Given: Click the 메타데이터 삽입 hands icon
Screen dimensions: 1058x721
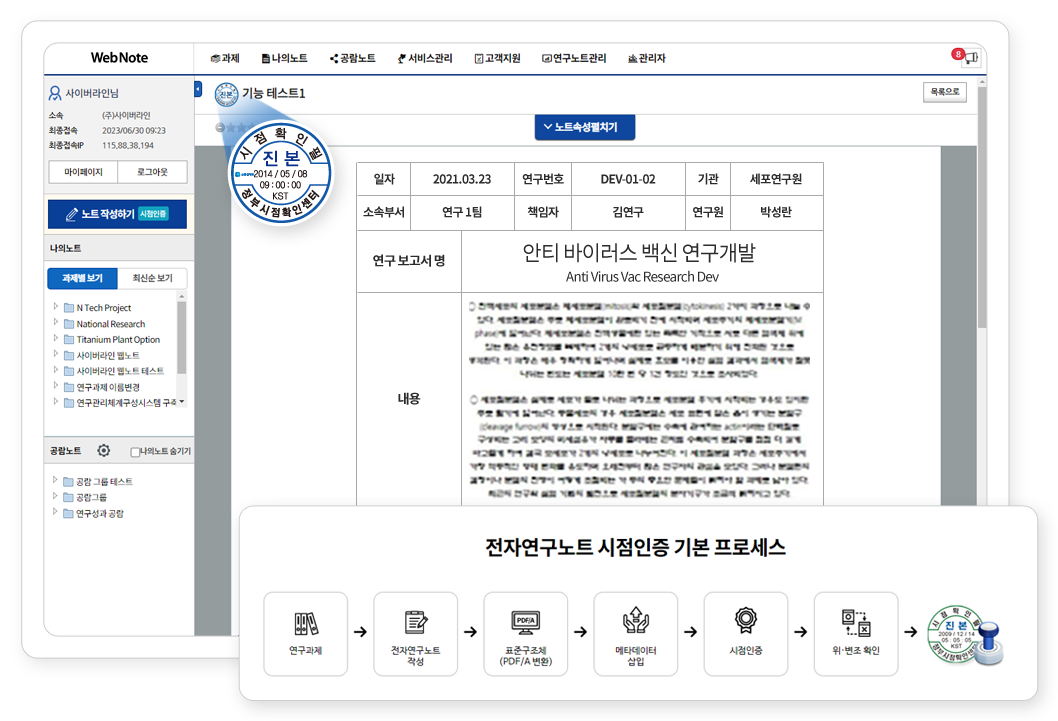Looking at the screenshot, I should pyautogui.click(x=635, y=622).
